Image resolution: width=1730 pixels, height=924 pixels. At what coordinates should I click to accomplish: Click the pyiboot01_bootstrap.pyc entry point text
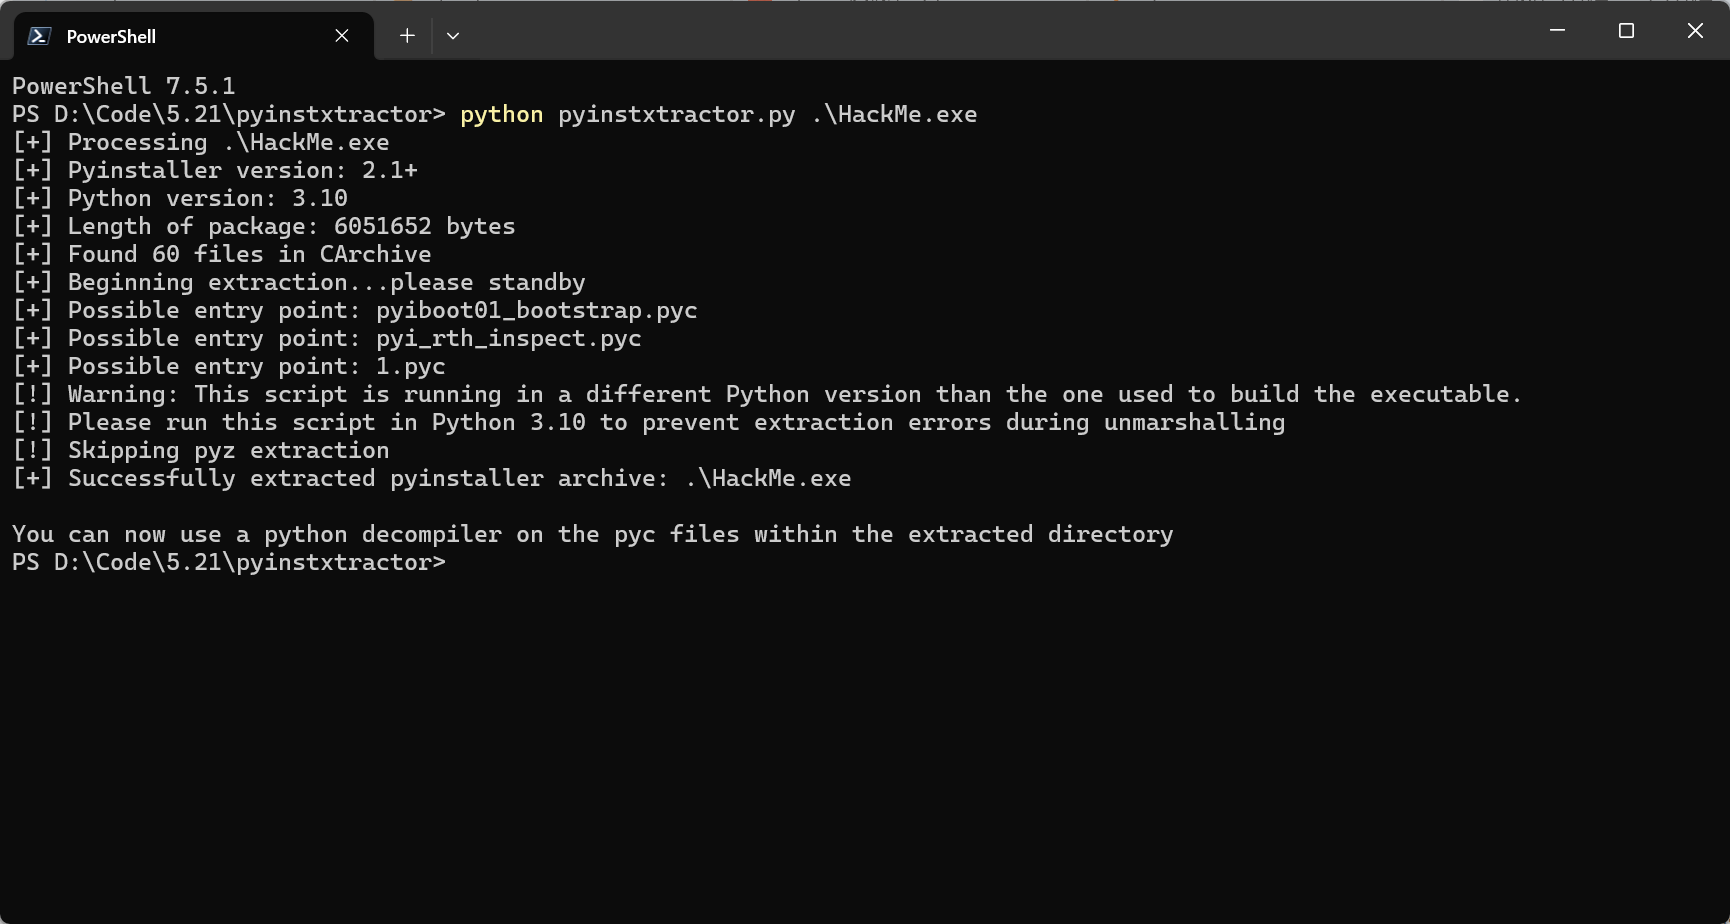click(x=537, y=310)
